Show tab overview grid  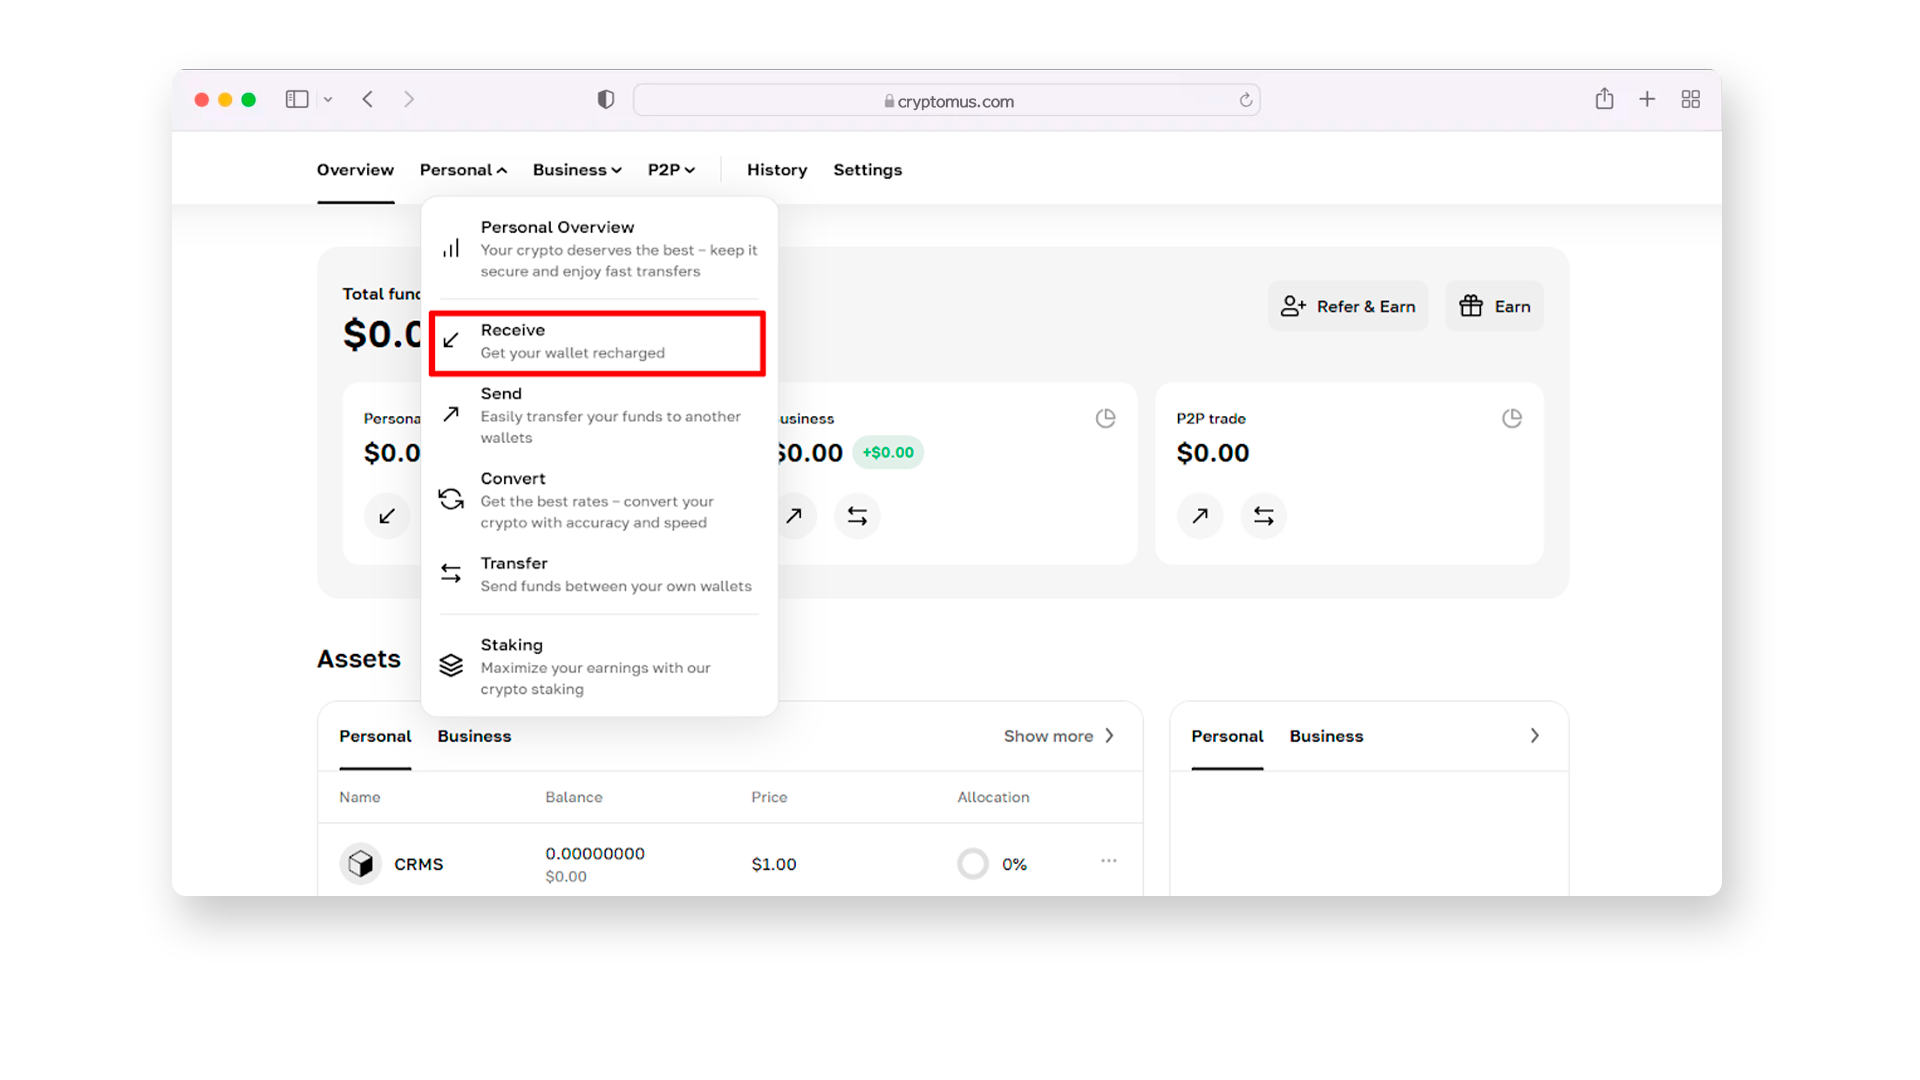(1691, 99)
